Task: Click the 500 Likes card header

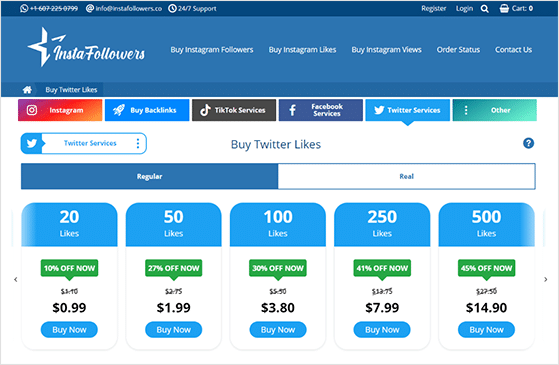Action: pyautogui.click(x=486, y=225)
